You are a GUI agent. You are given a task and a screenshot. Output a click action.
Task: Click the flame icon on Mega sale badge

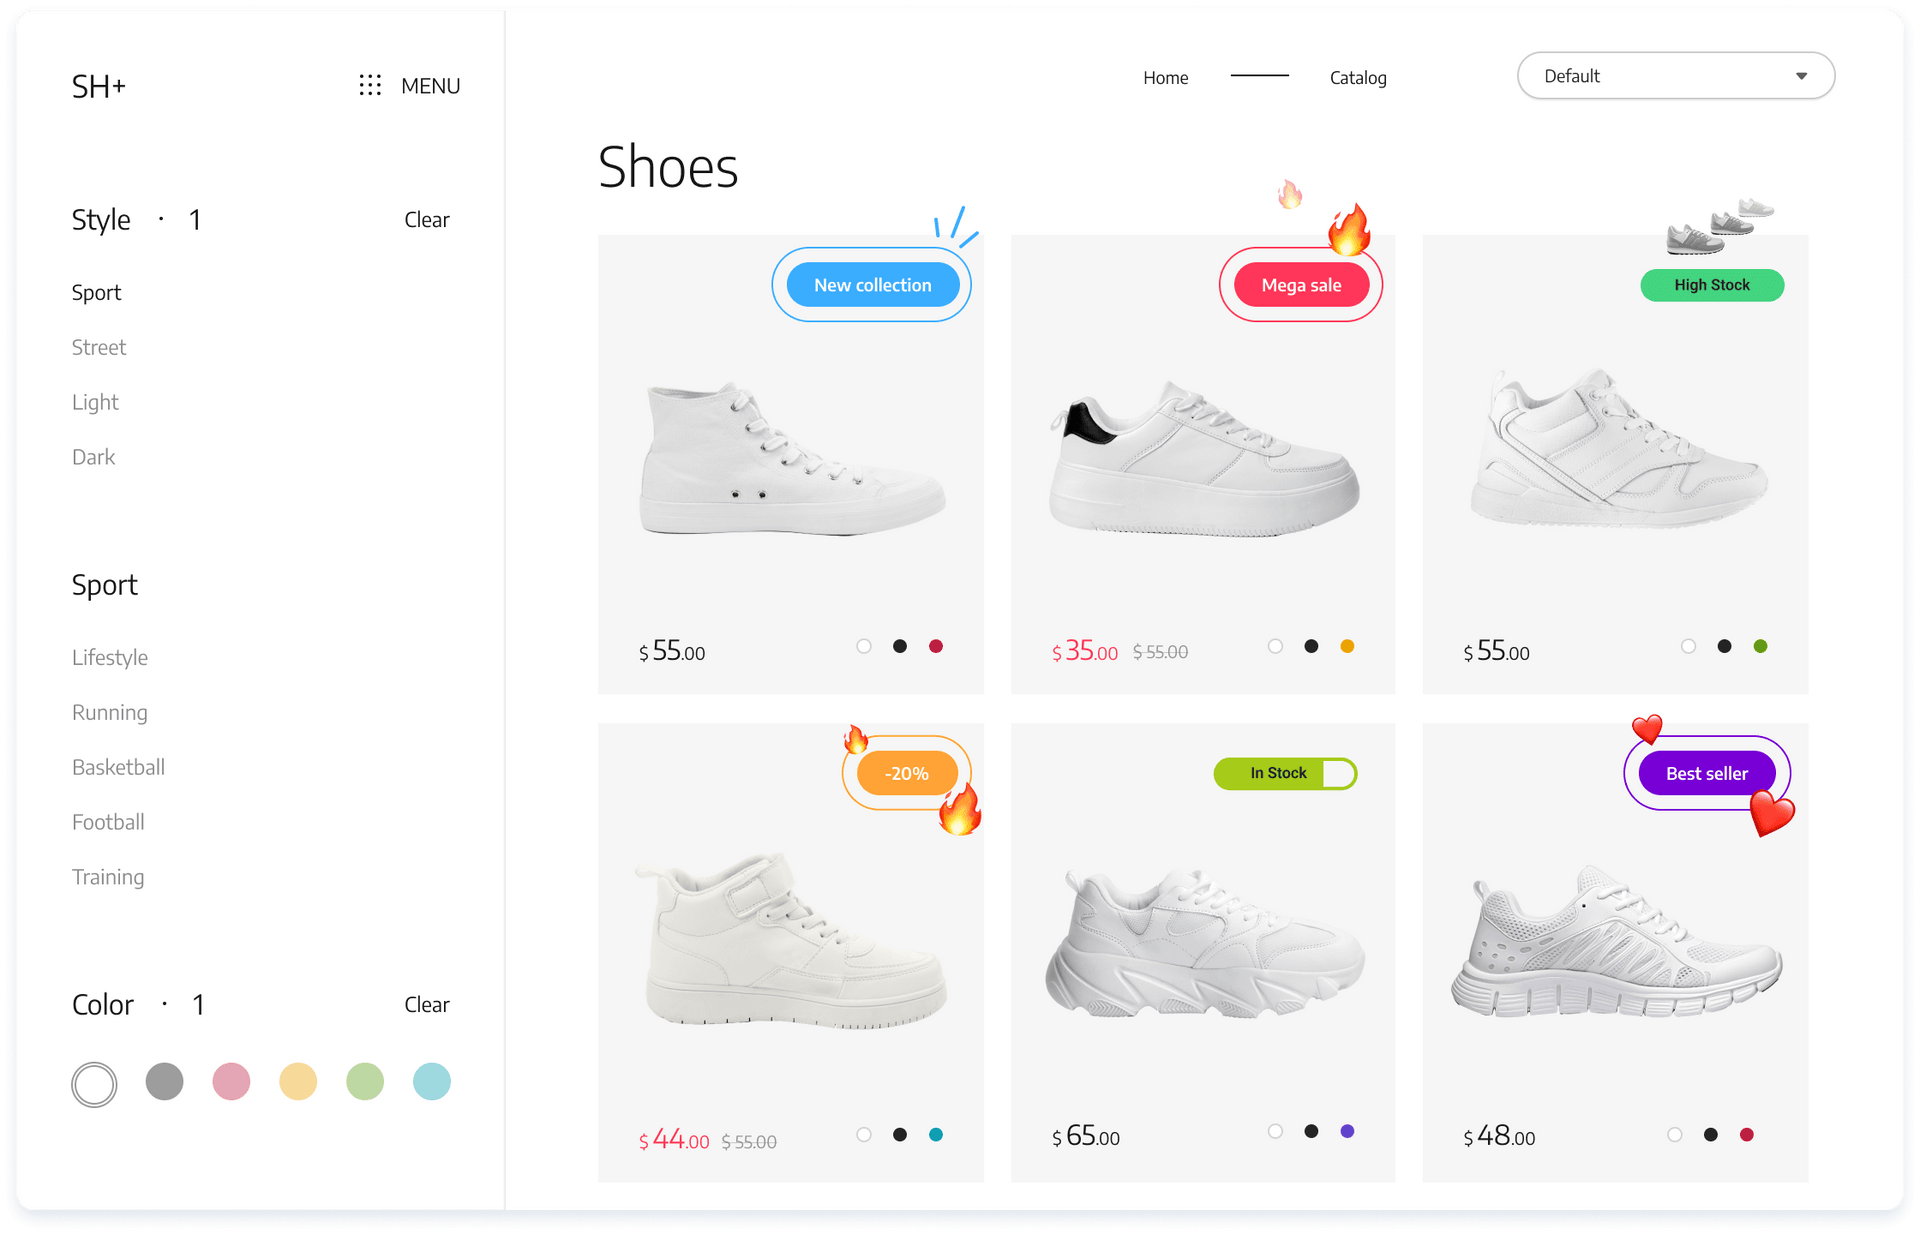[1348, 230]
